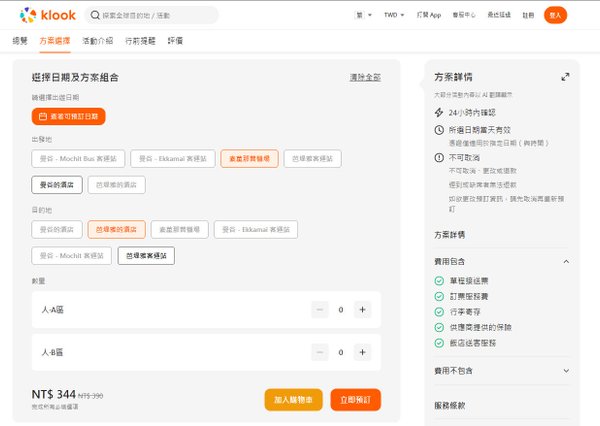Click the Klook logo
Viewport: 600px width, 426px height.
[48, 15]
